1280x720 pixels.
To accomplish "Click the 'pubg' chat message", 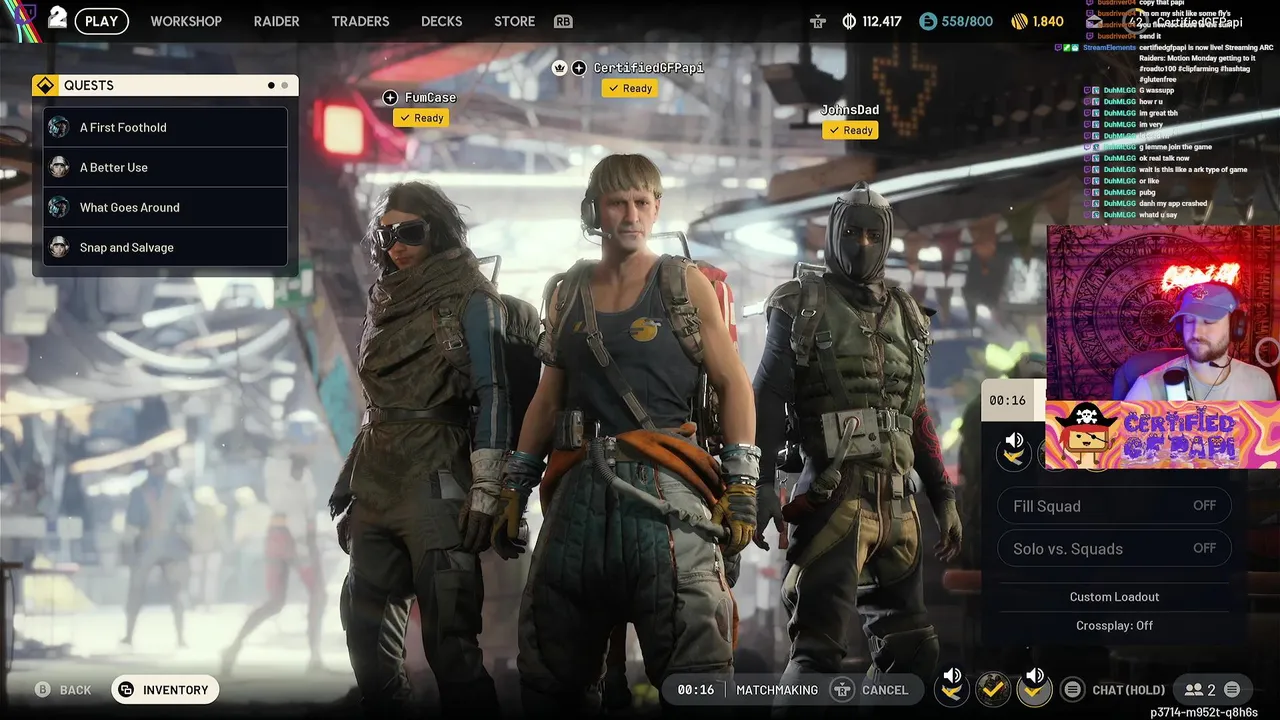I will [x=1148, y=192].
